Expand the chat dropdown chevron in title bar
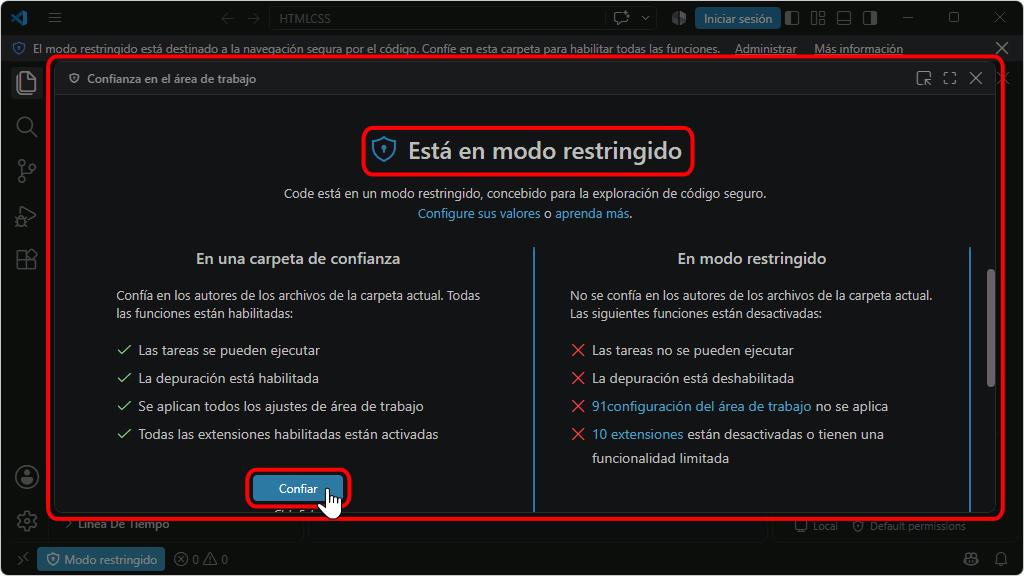 (645, 18)
